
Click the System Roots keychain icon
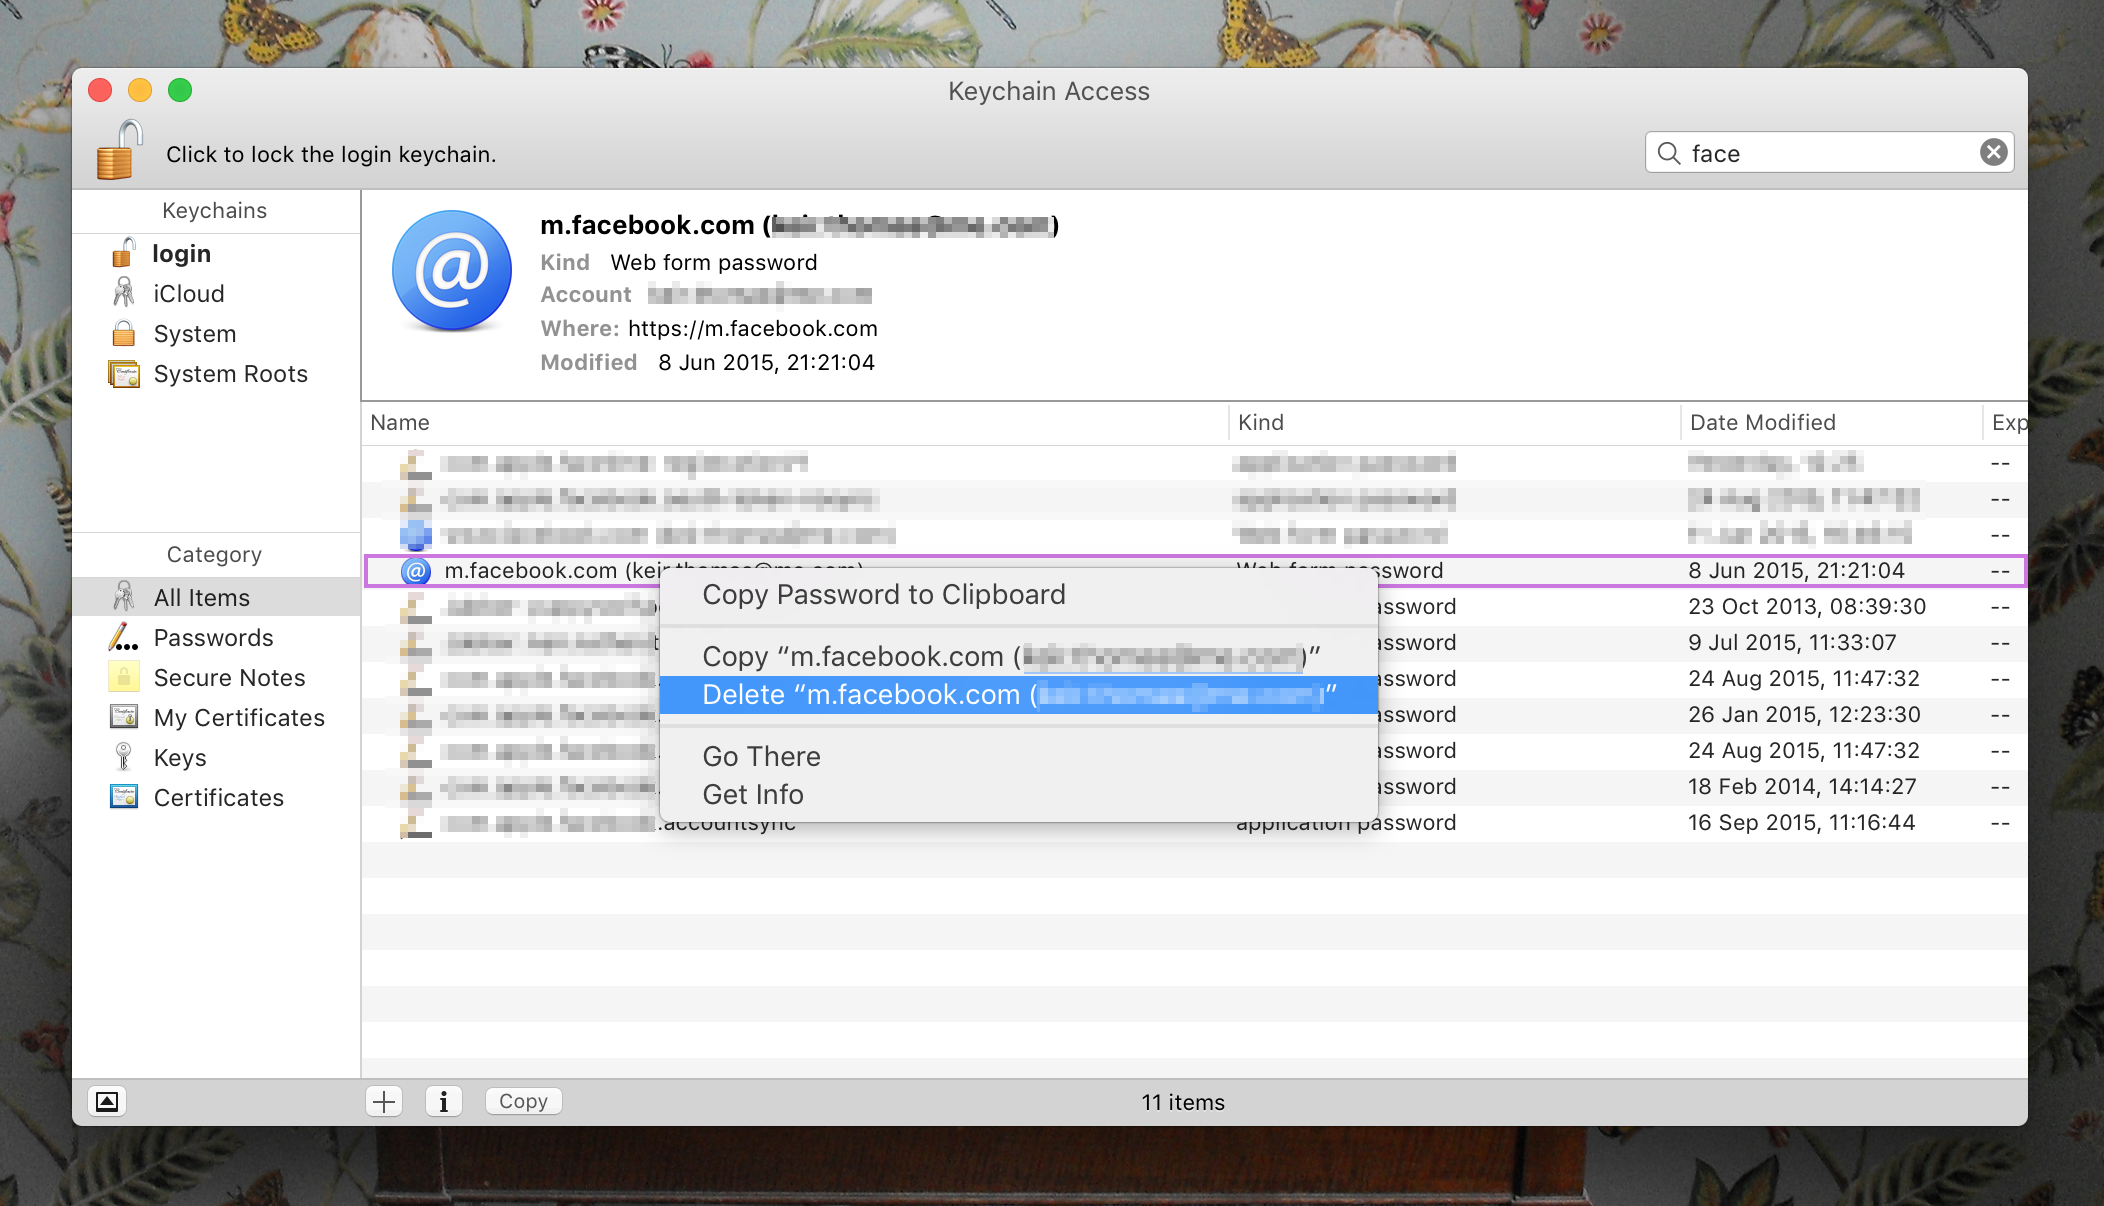coord(127,373)
